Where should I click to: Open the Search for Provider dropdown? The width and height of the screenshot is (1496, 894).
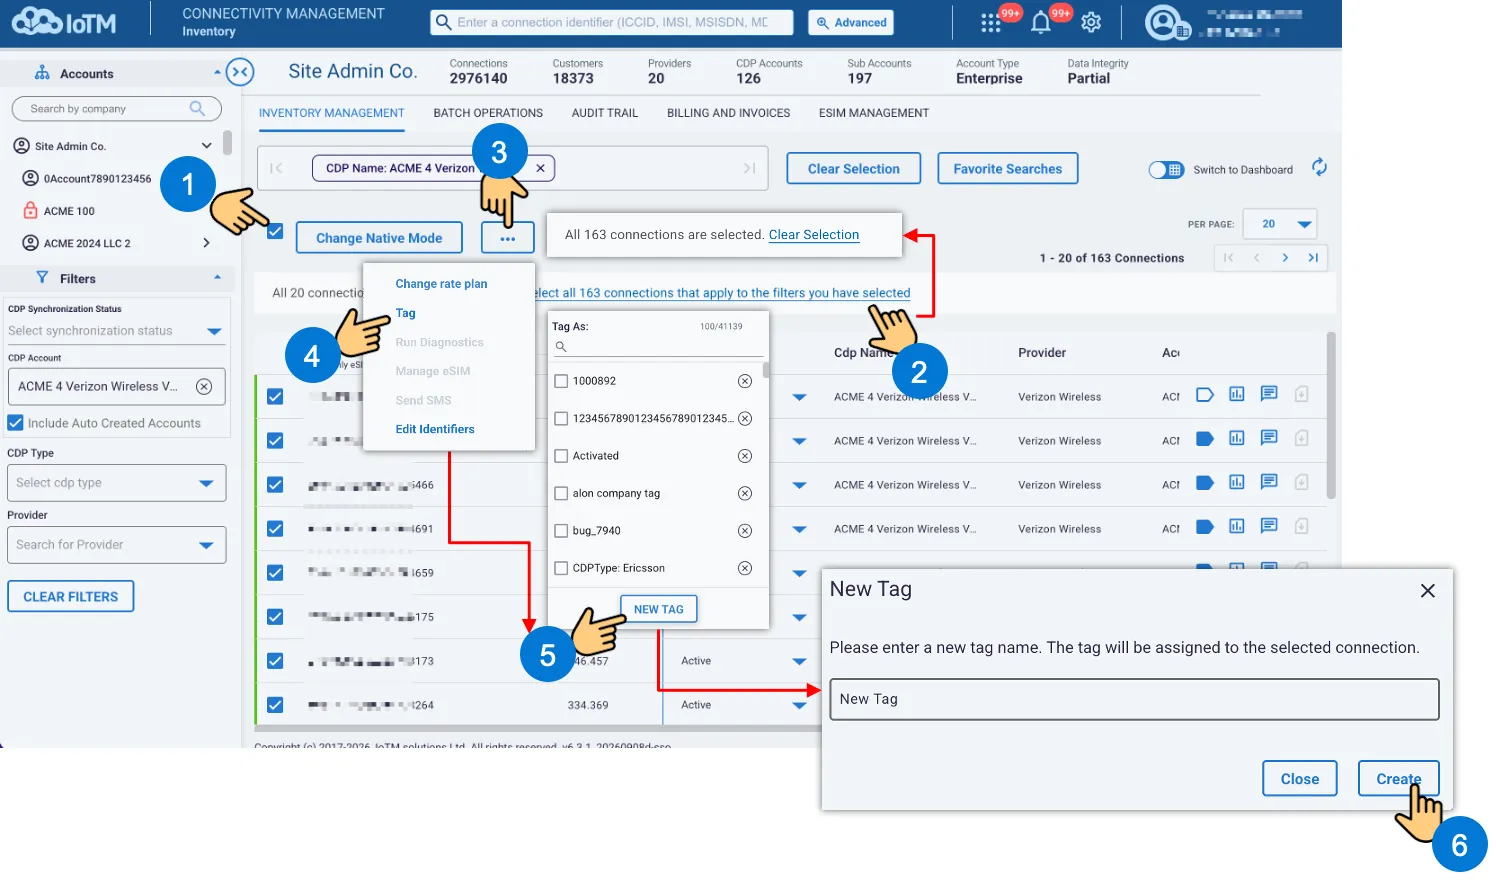(117, 545)
